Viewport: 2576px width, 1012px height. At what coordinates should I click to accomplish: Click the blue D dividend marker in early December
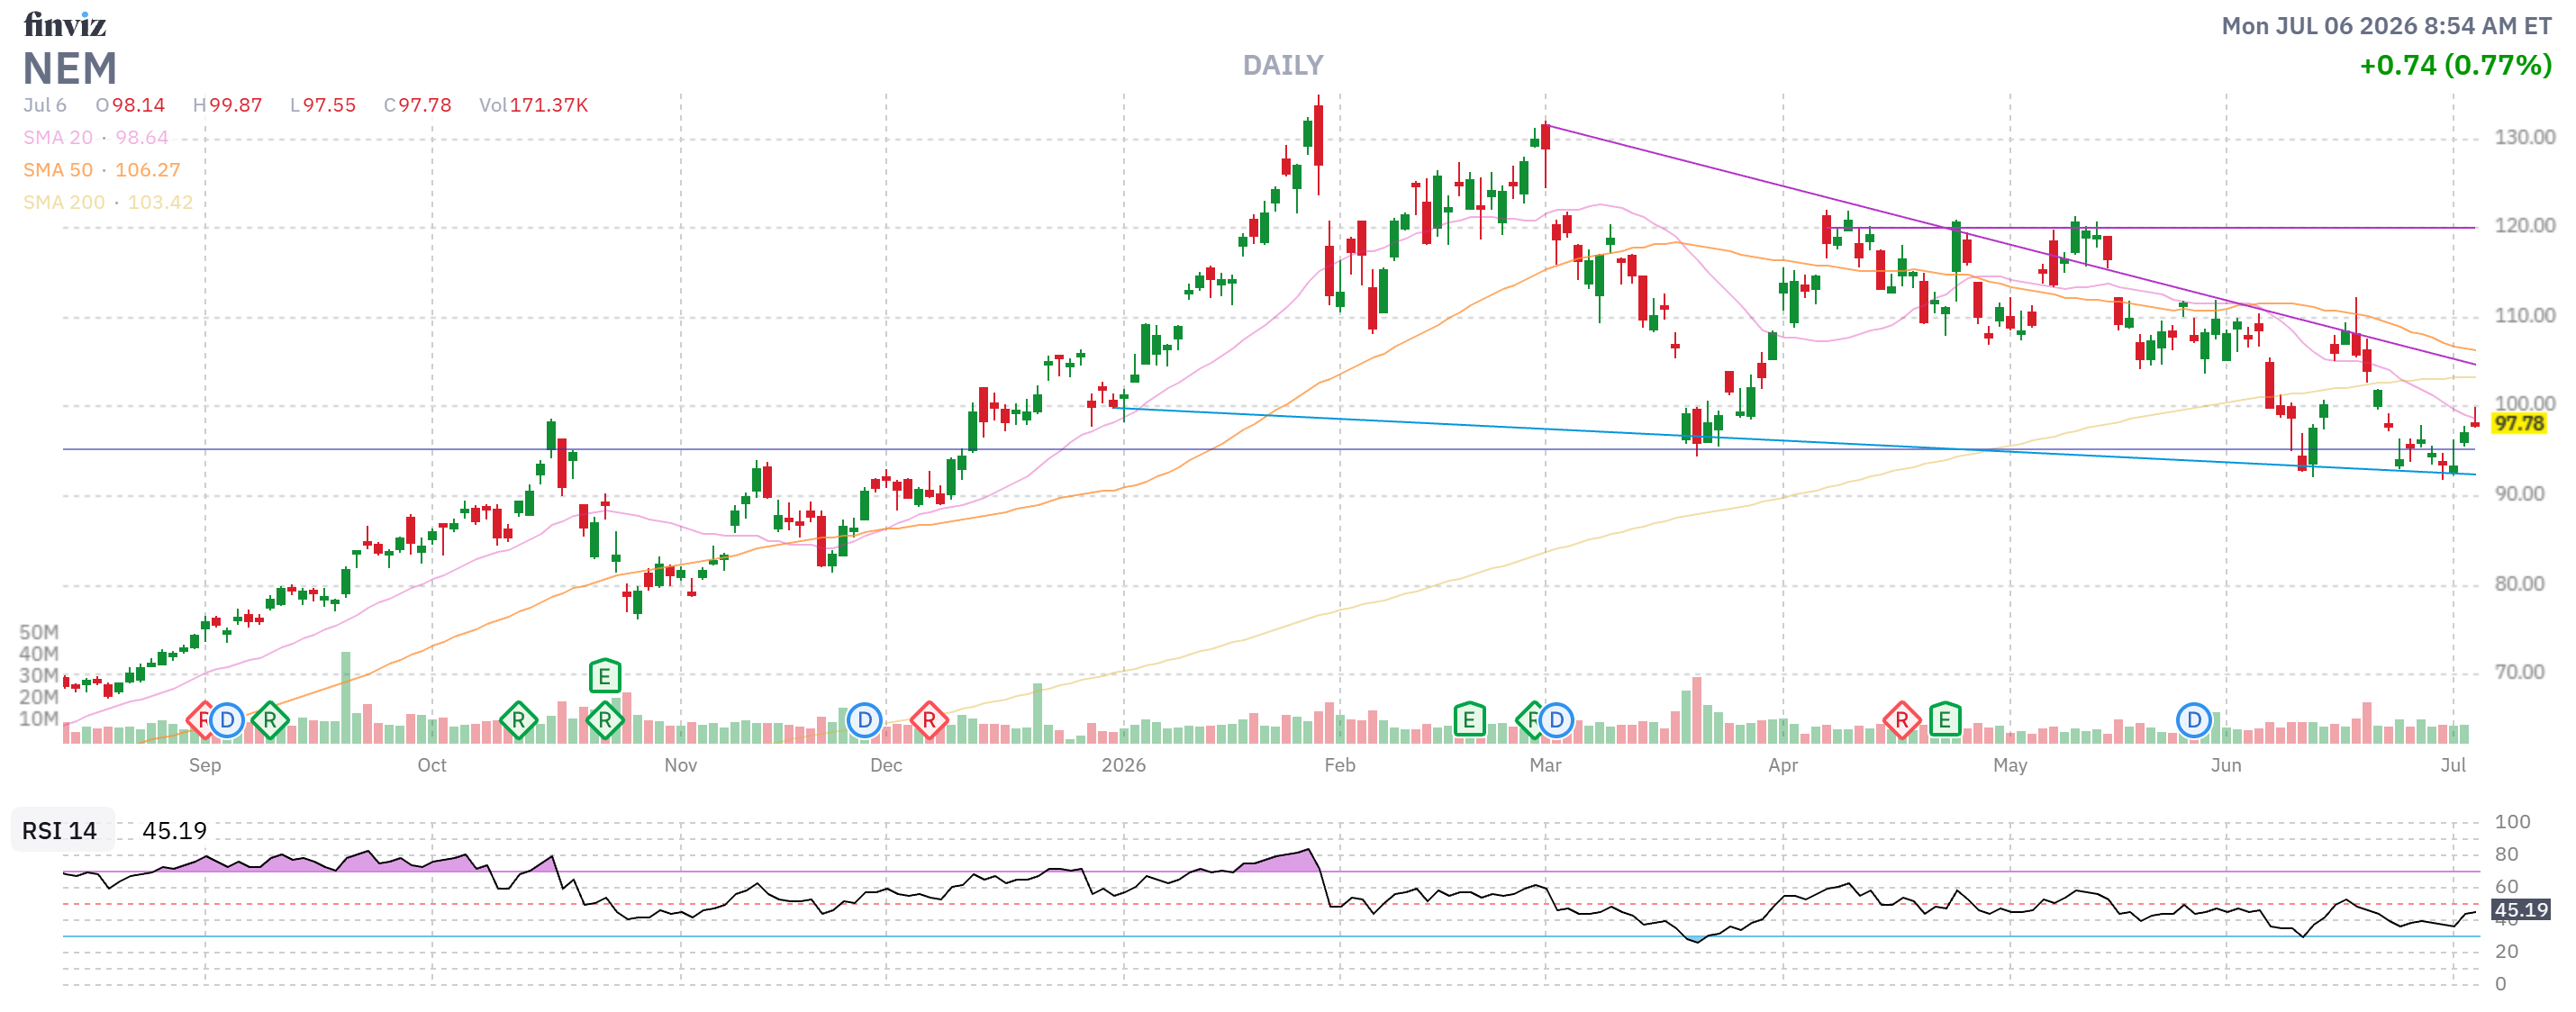point(865,720)
